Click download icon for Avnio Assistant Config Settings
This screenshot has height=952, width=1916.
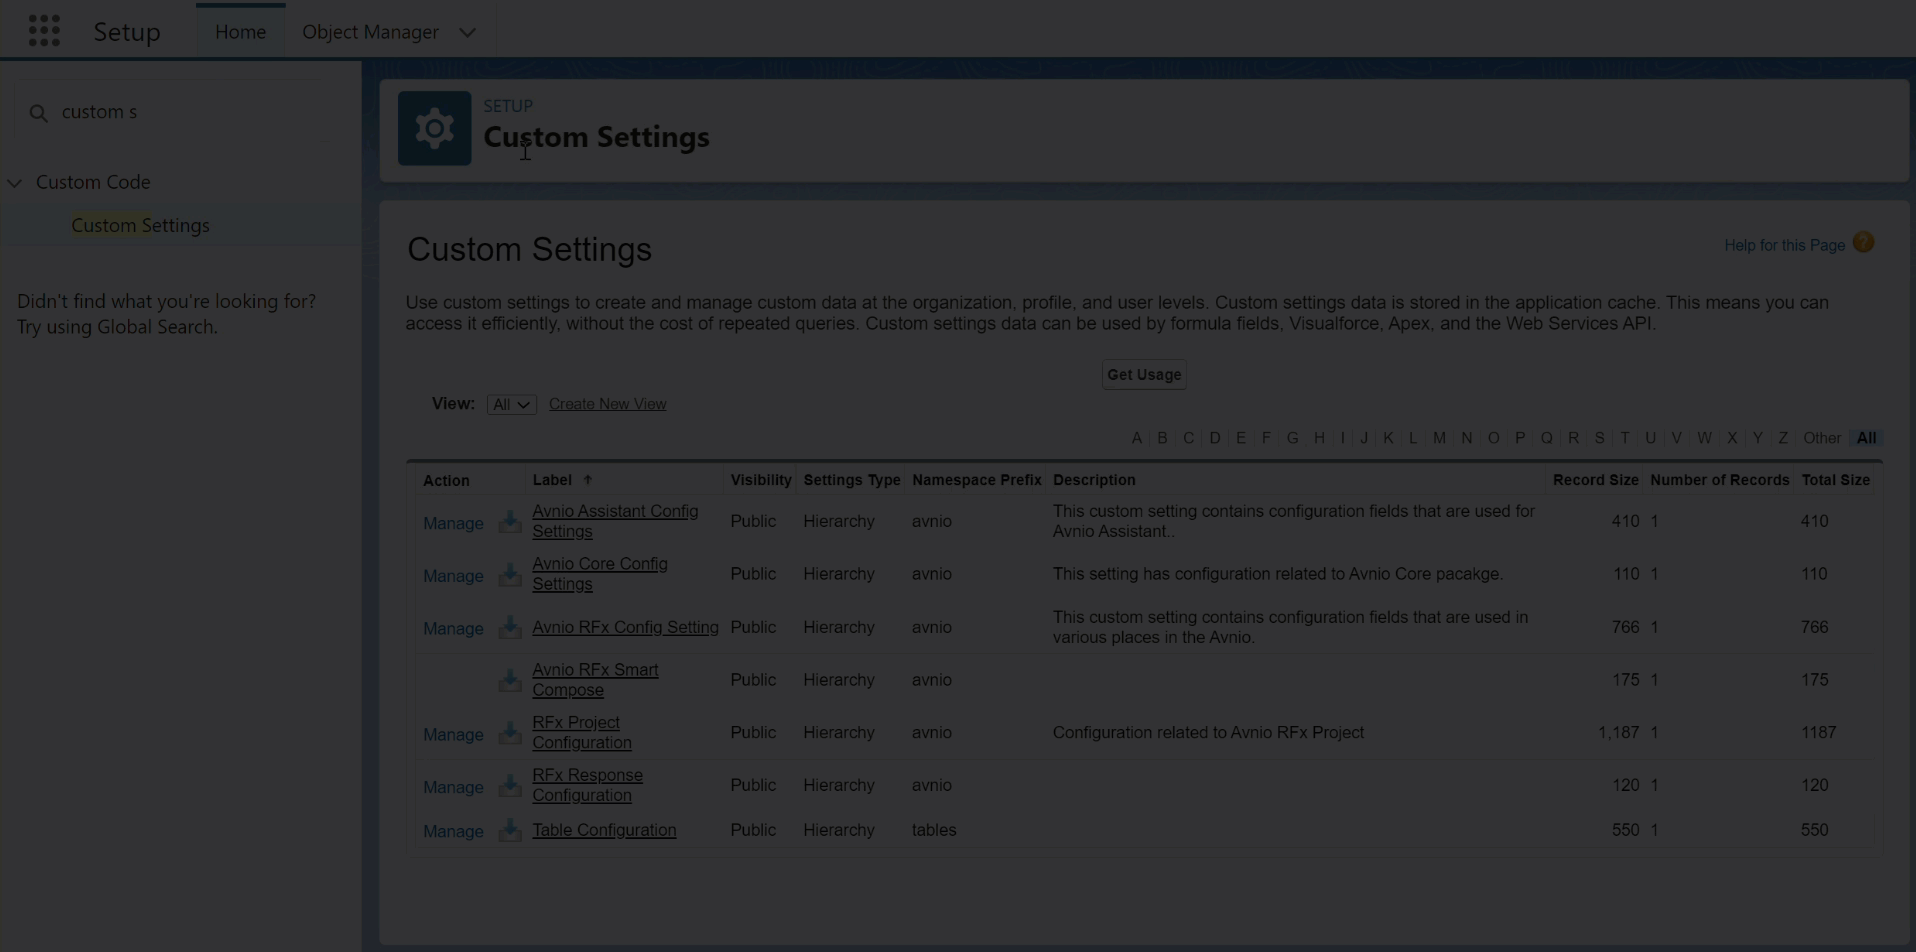pos(510,522)
